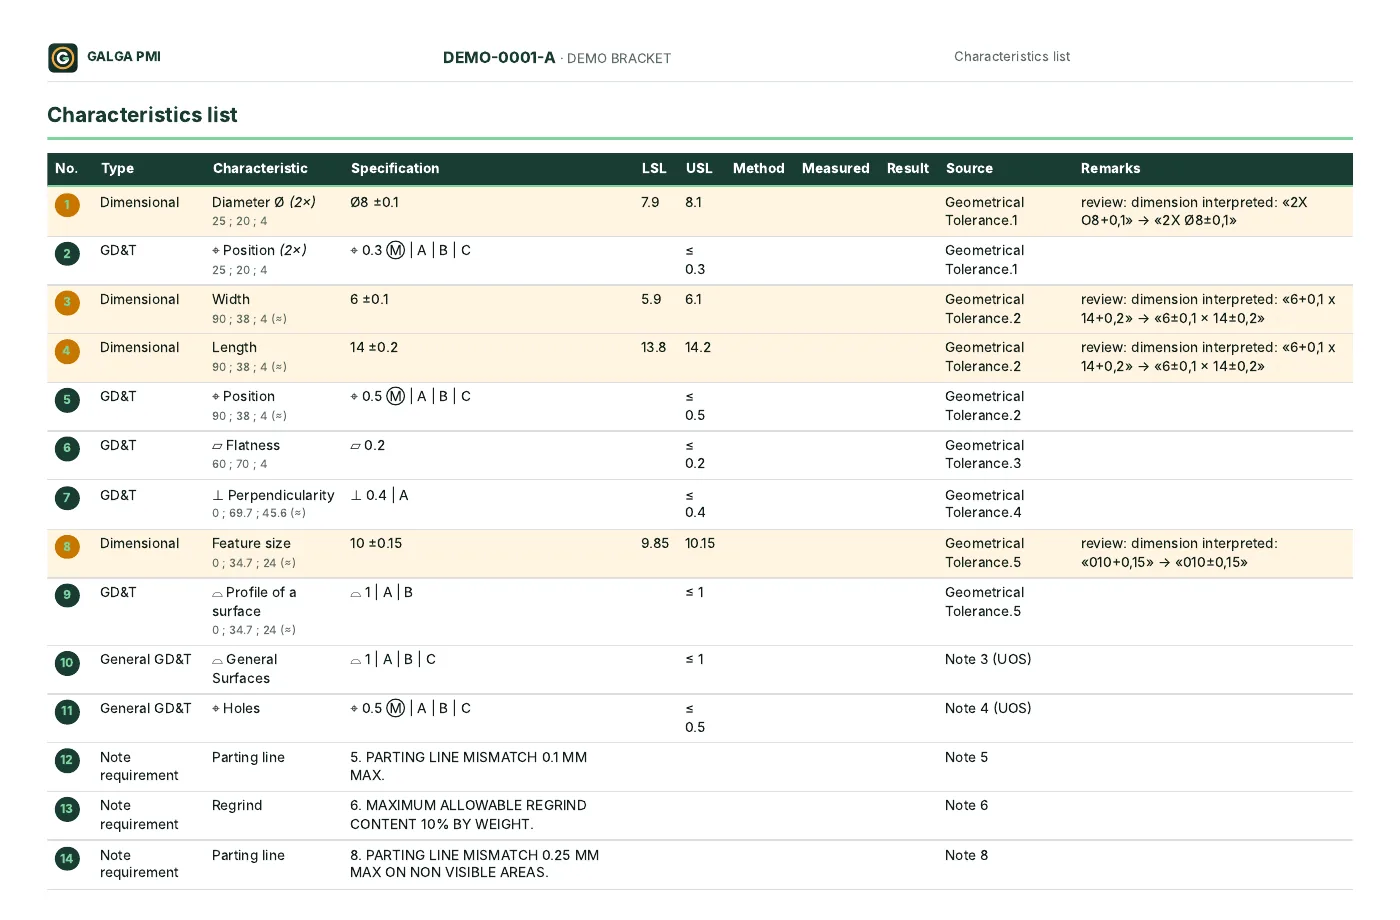Select the General Surfaces characteristic cell
The height and width of the screenshot is (920, 1400).
tap(245, 669)
